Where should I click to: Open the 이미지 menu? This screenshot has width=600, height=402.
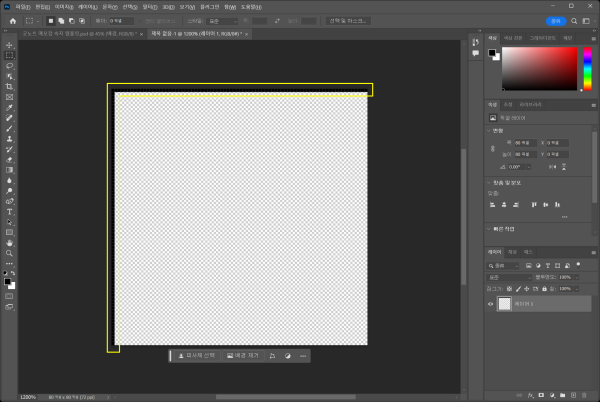pyautogui.click(x=64, y=7)
